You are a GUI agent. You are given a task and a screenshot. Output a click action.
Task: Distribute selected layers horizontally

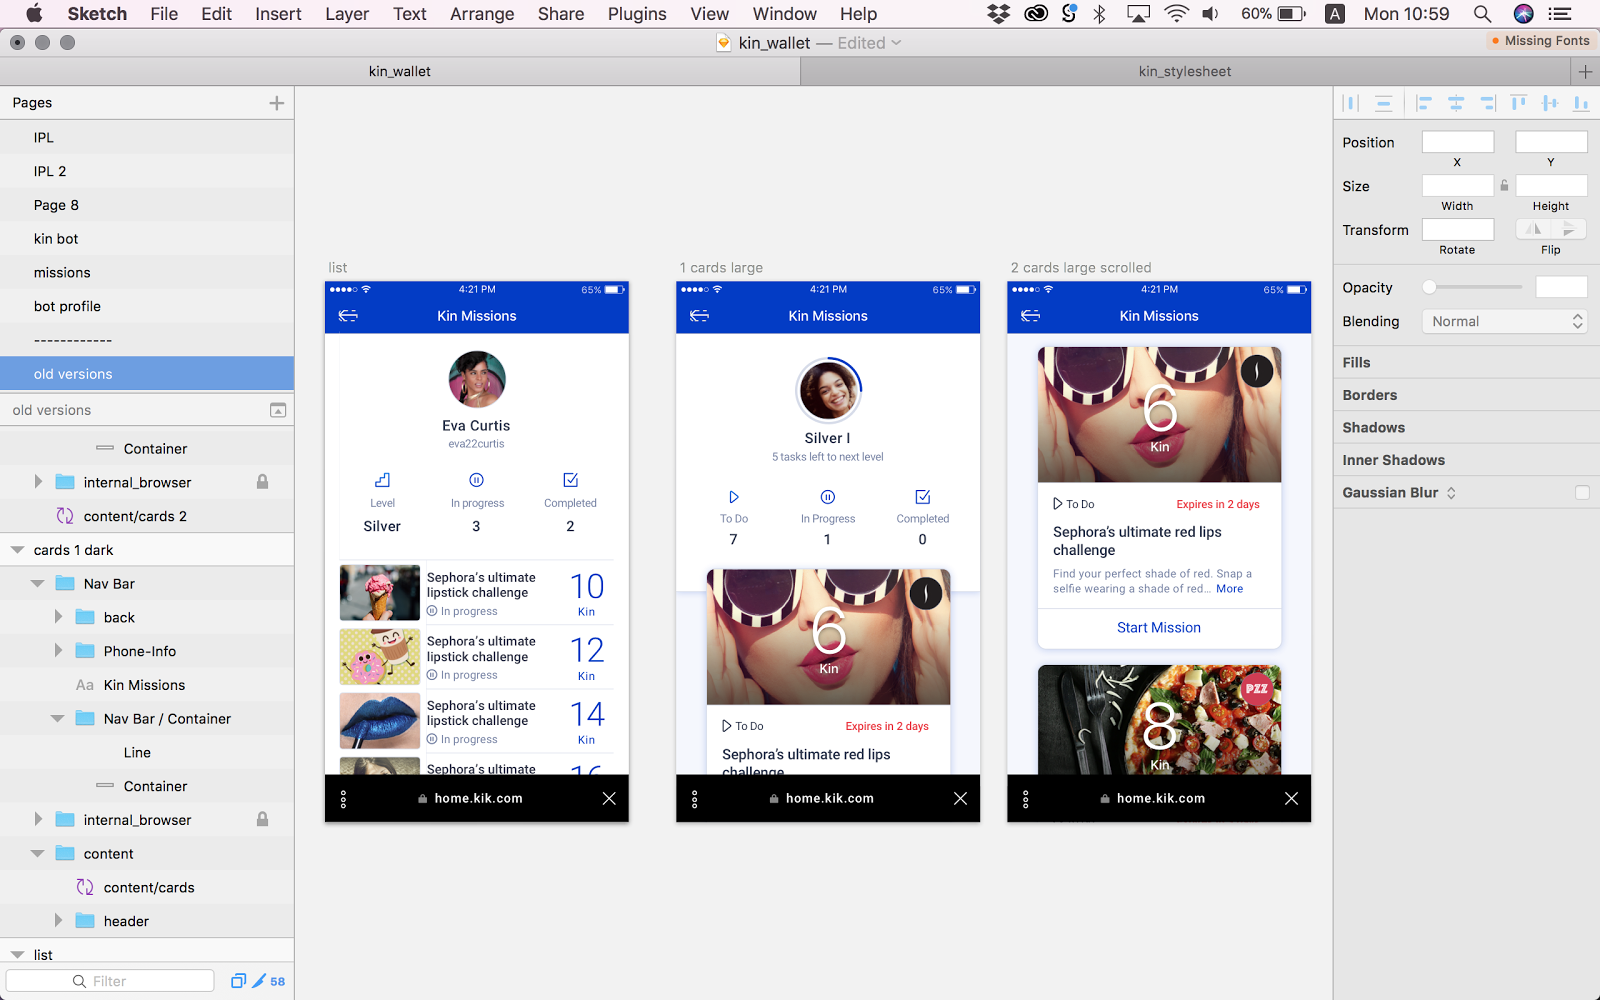tap(1351, 103)
